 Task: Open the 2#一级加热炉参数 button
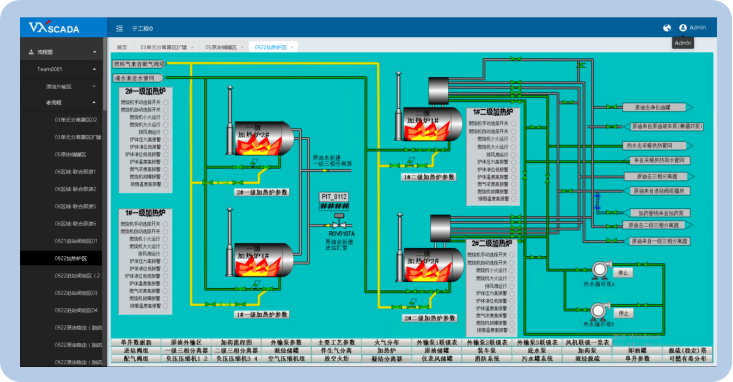(x=262, y=192)
